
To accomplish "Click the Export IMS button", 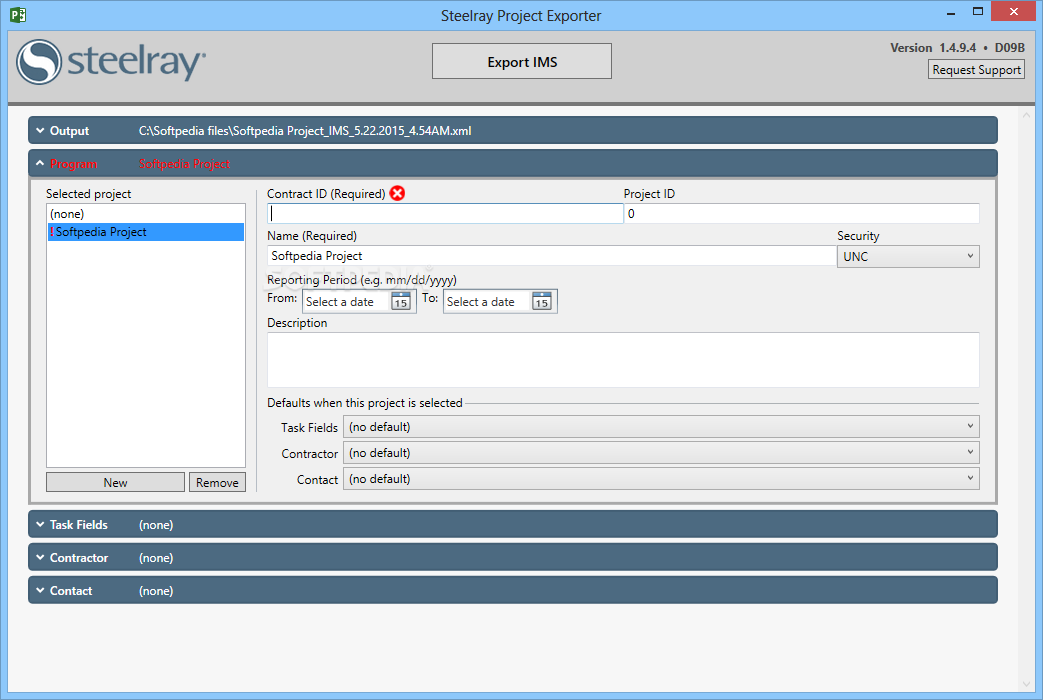I will [x=522, y=61].
